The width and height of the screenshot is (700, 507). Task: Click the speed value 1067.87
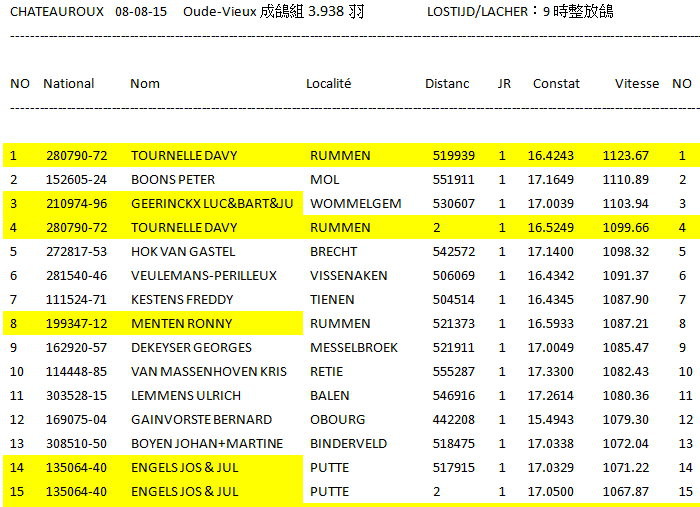tap(625, 492)
